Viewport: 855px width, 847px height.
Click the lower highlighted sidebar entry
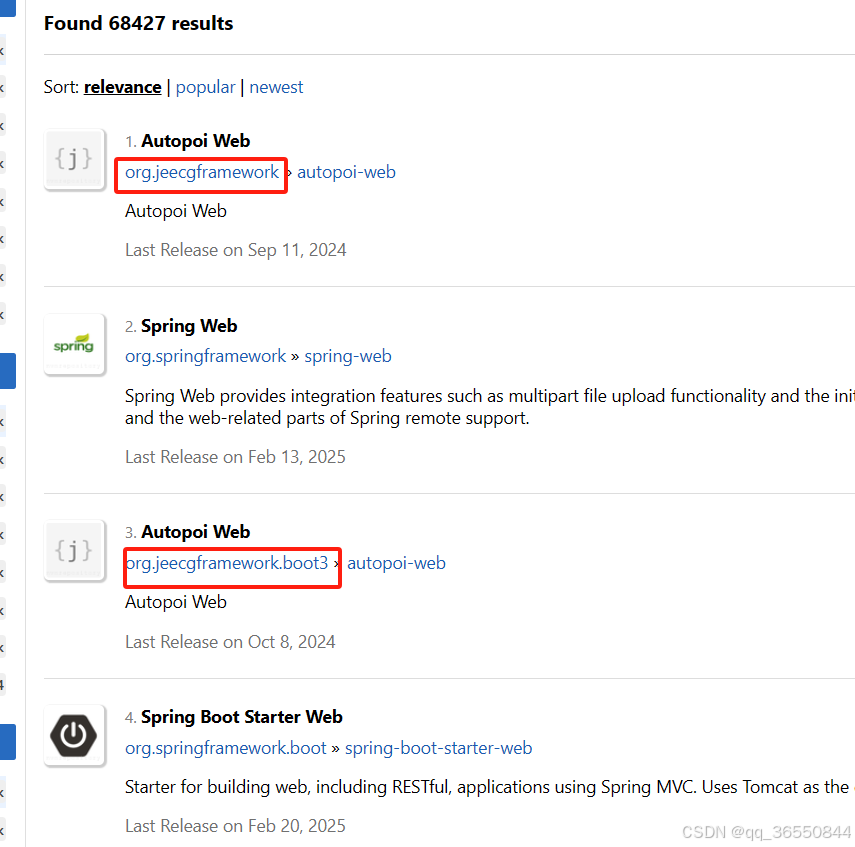[6, 741]
